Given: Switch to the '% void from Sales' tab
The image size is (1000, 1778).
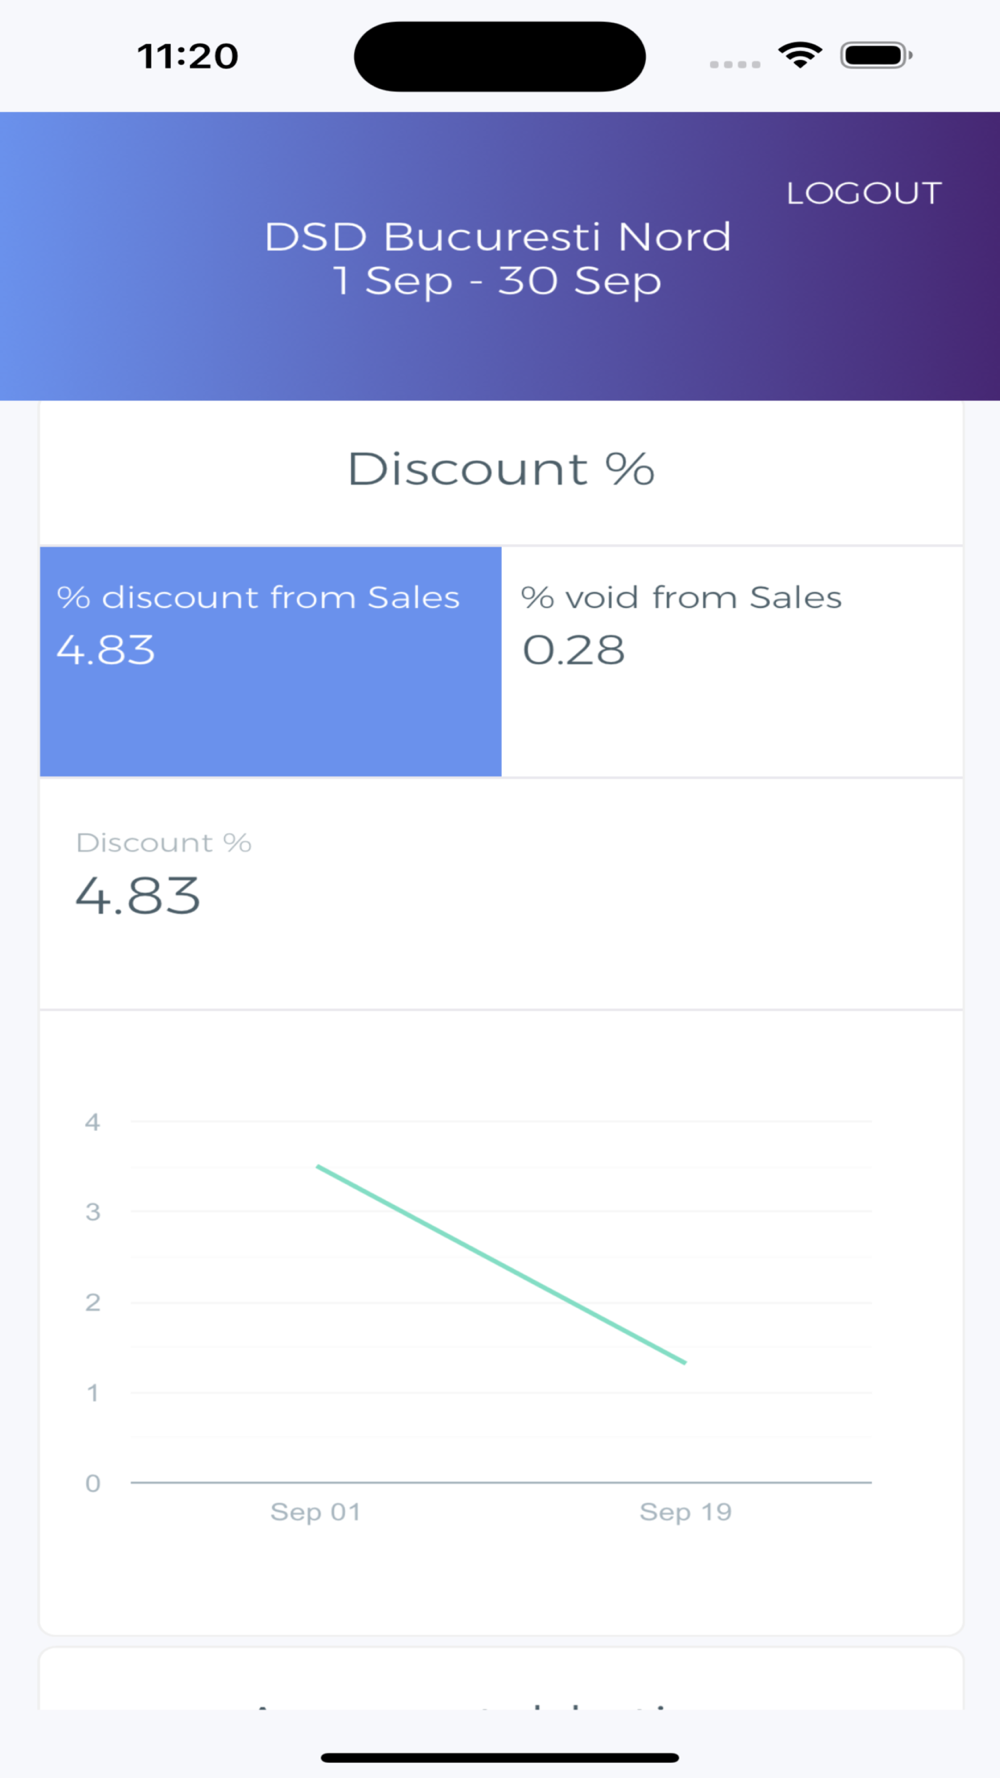Looking at the screenshot, I should [x=731, y=660].
